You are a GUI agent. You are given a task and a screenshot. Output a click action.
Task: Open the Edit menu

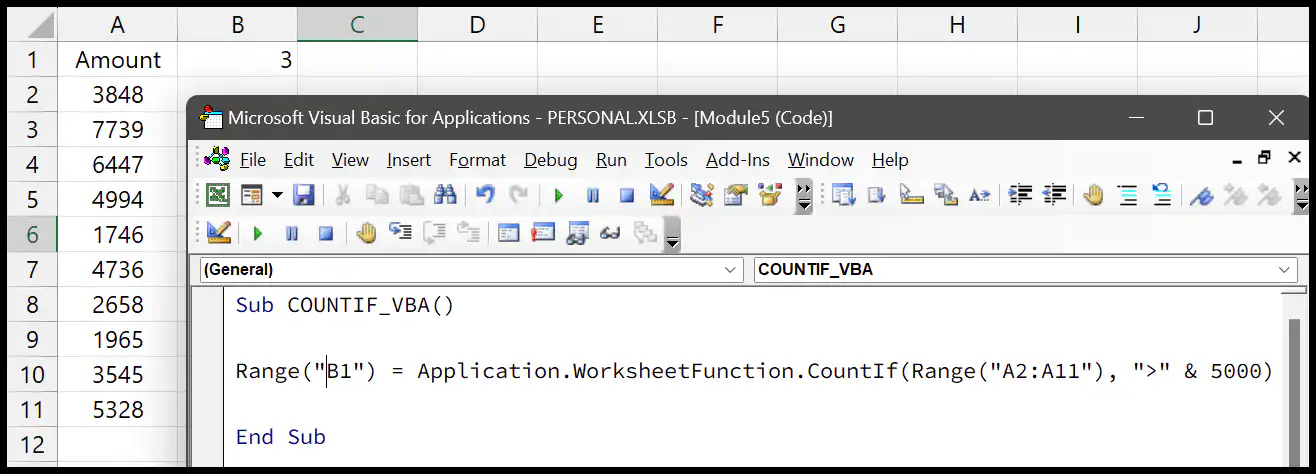(299, 160)
